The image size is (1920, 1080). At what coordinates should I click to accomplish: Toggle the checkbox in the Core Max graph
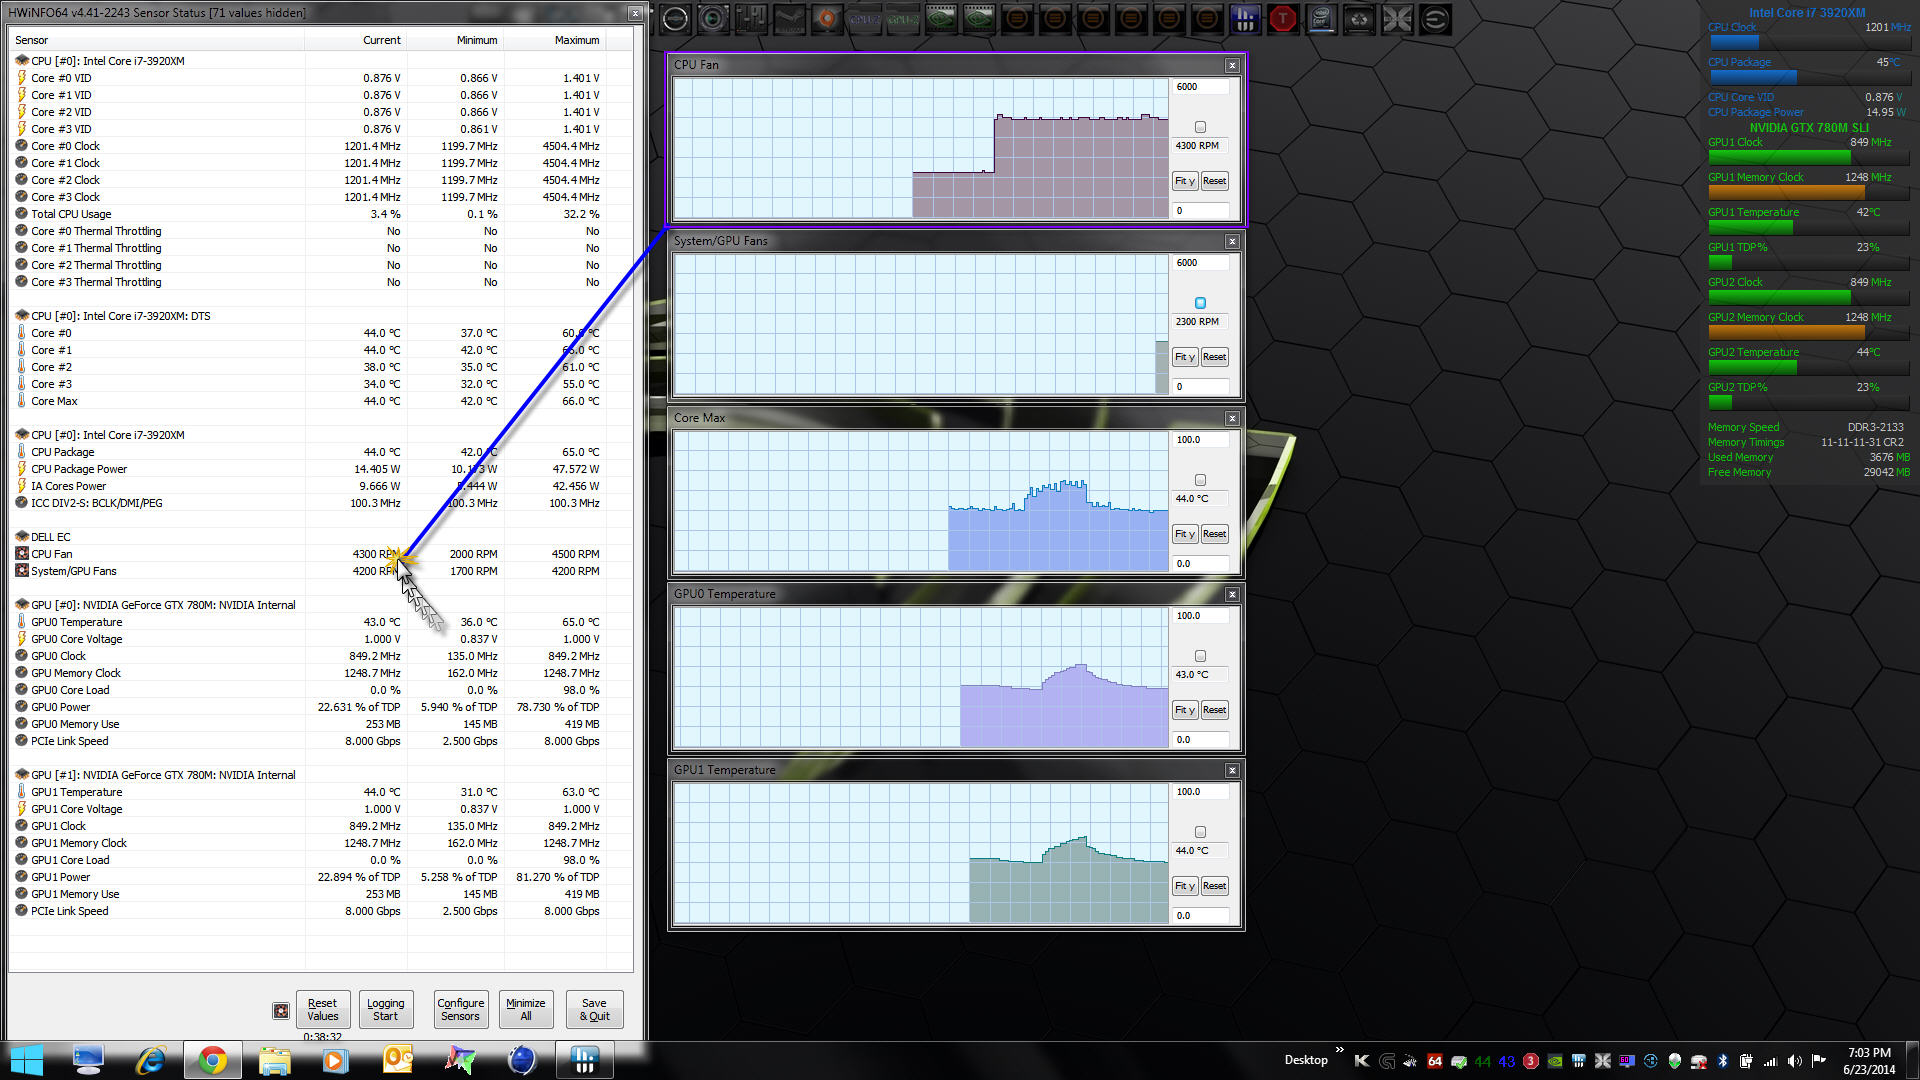1200,480
